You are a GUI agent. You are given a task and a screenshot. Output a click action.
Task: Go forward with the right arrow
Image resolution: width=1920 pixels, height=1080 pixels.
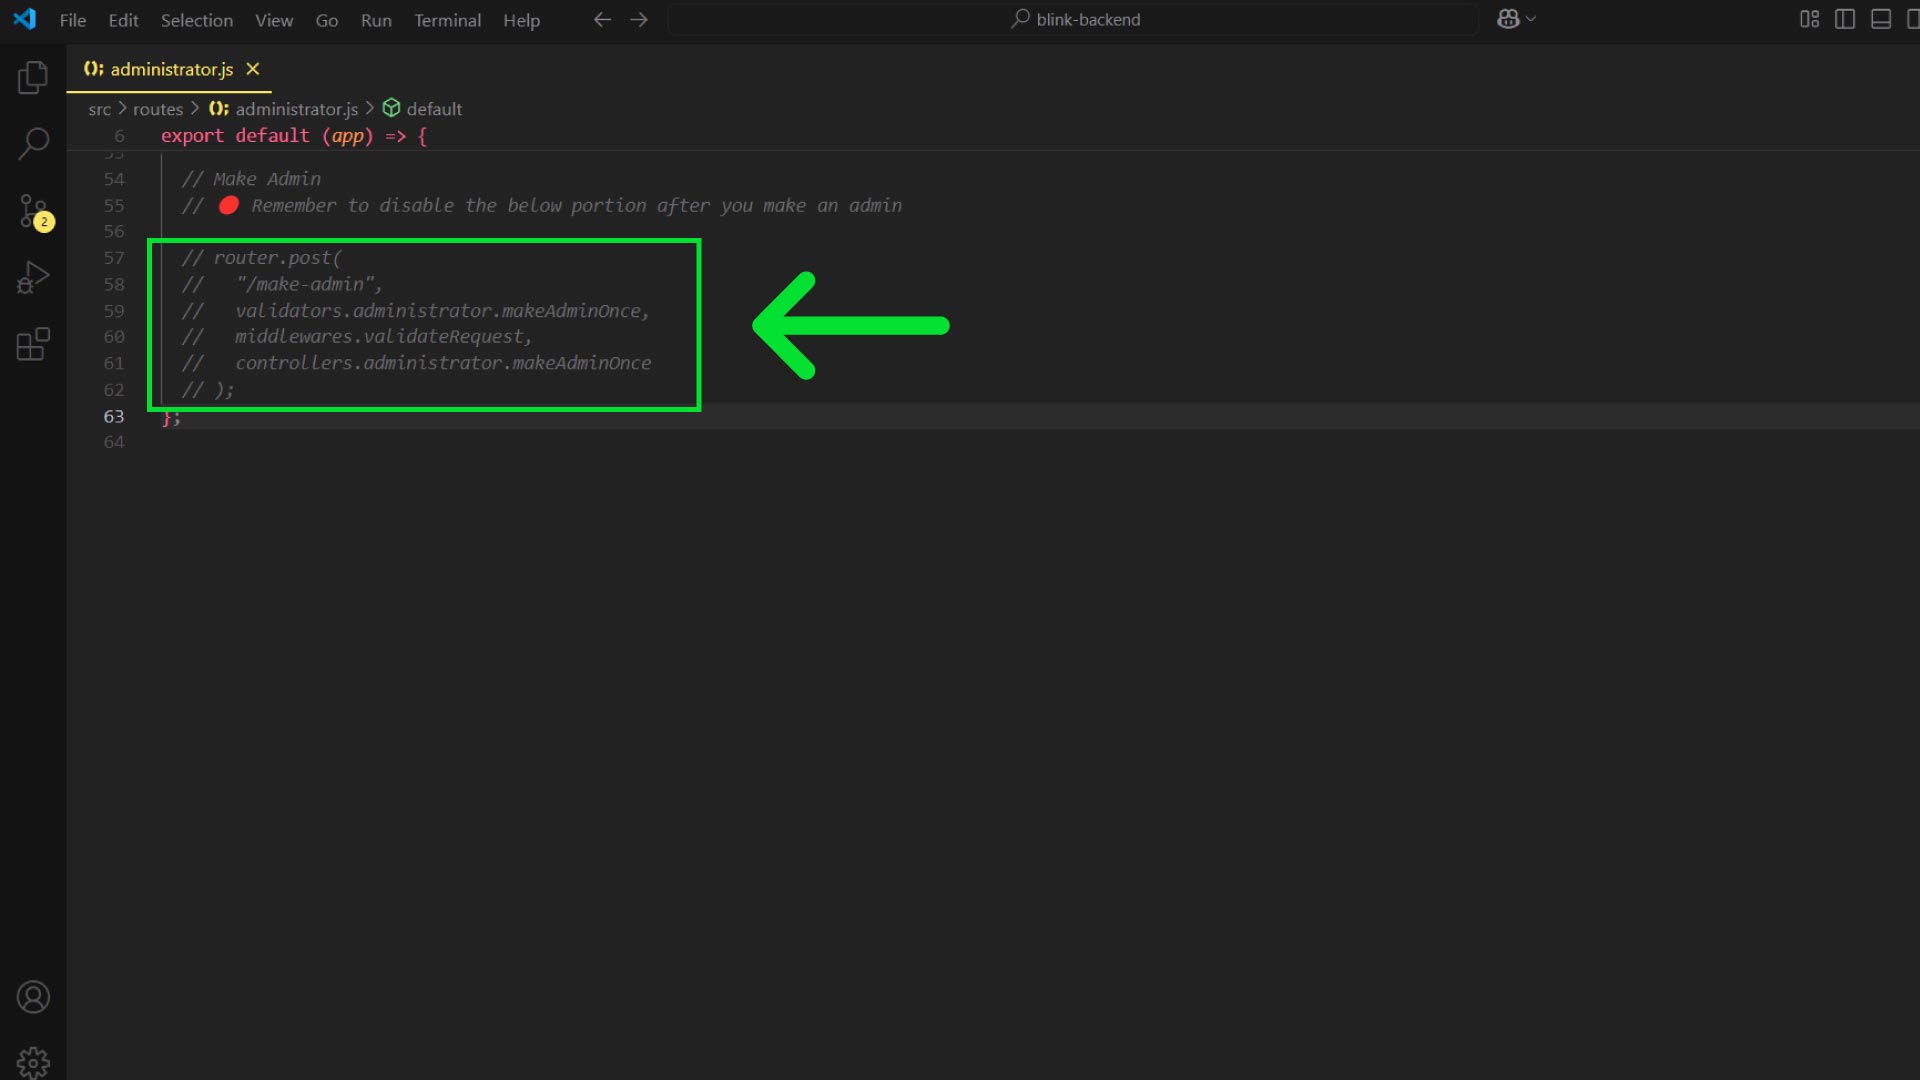tap(639, 20)
